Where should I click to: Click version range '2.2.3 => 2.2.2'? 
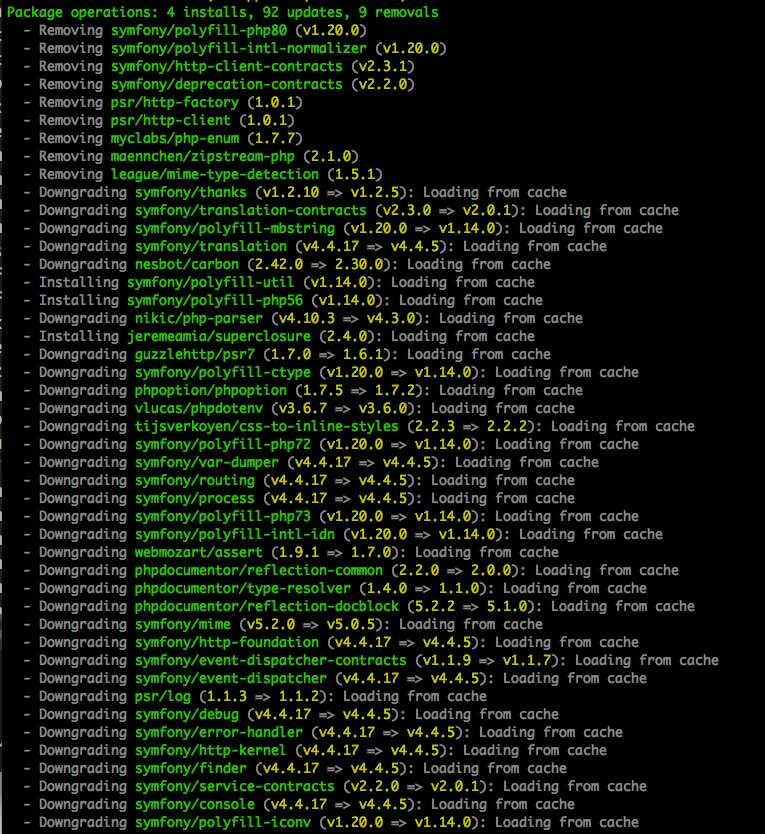(x=470, y=426)
